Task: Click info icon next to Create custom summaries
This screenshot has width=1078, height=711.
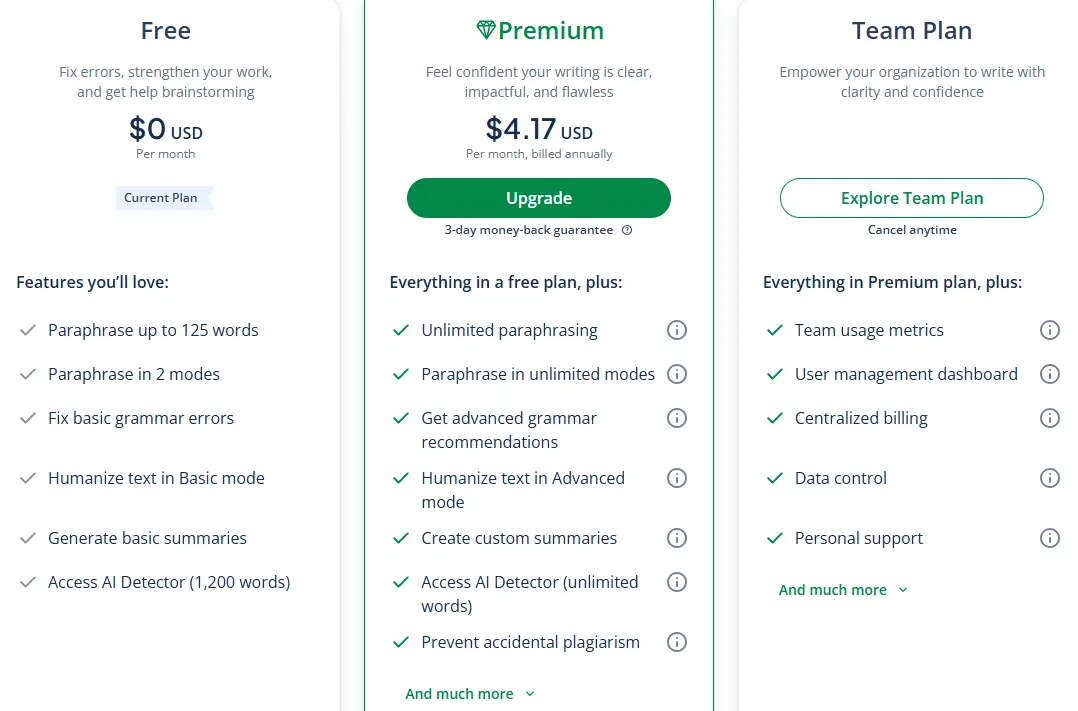Action: (x=676, y=538)
